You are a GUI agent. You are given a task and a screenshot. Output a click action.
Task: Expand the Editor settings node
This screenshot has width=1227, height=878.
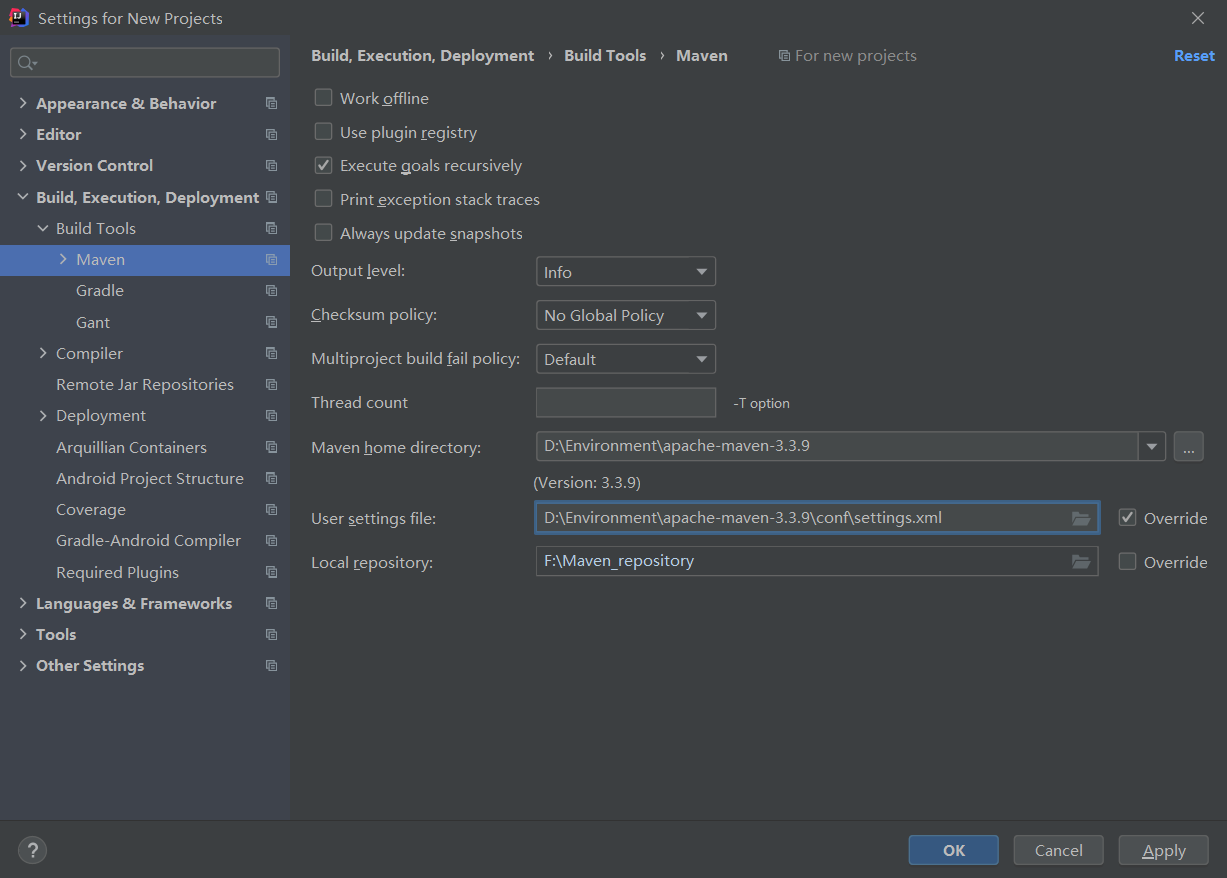coord(23,134)
